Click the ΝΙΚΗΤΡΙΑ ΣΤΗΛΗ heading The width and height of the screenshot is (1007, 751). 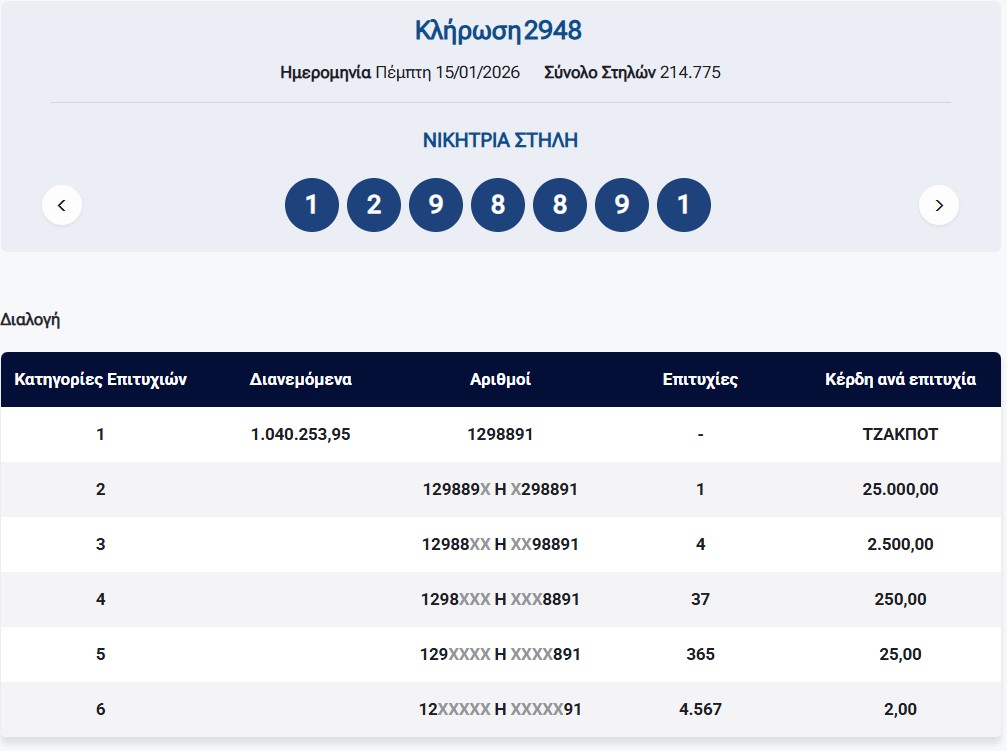(500, 140)
